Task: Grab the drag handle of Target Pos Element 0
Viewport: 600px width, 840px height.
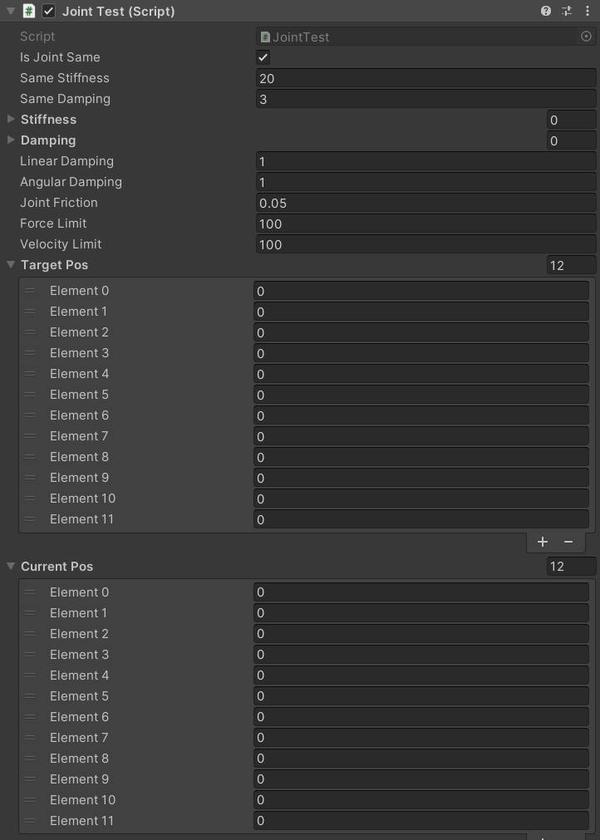Action: pyautogui.click(x=30, y=291)
